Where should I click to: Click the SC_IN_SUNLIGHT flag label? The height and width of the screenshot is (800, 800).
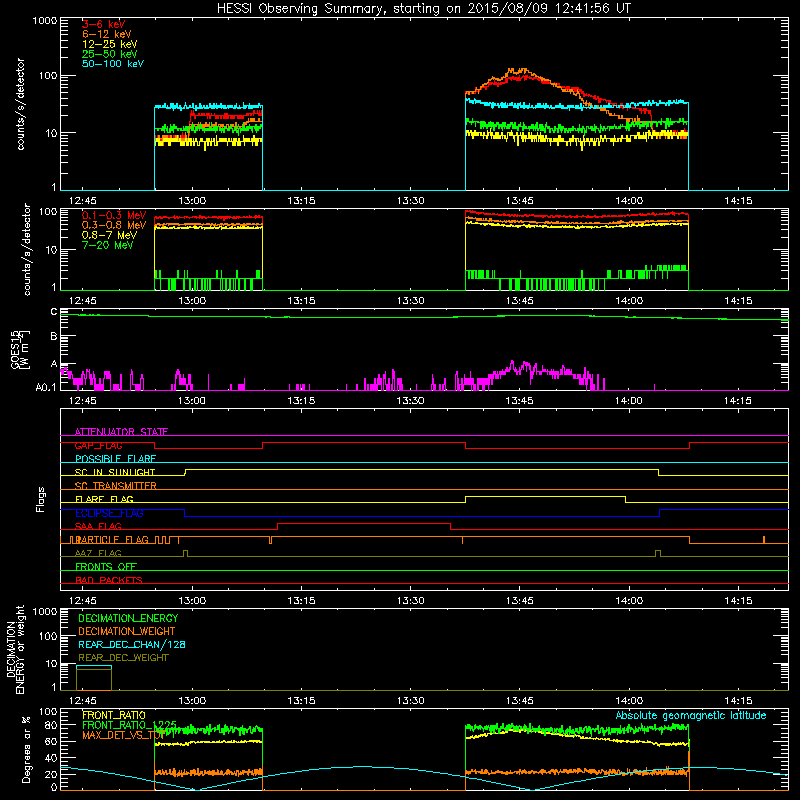coord(115,472)
